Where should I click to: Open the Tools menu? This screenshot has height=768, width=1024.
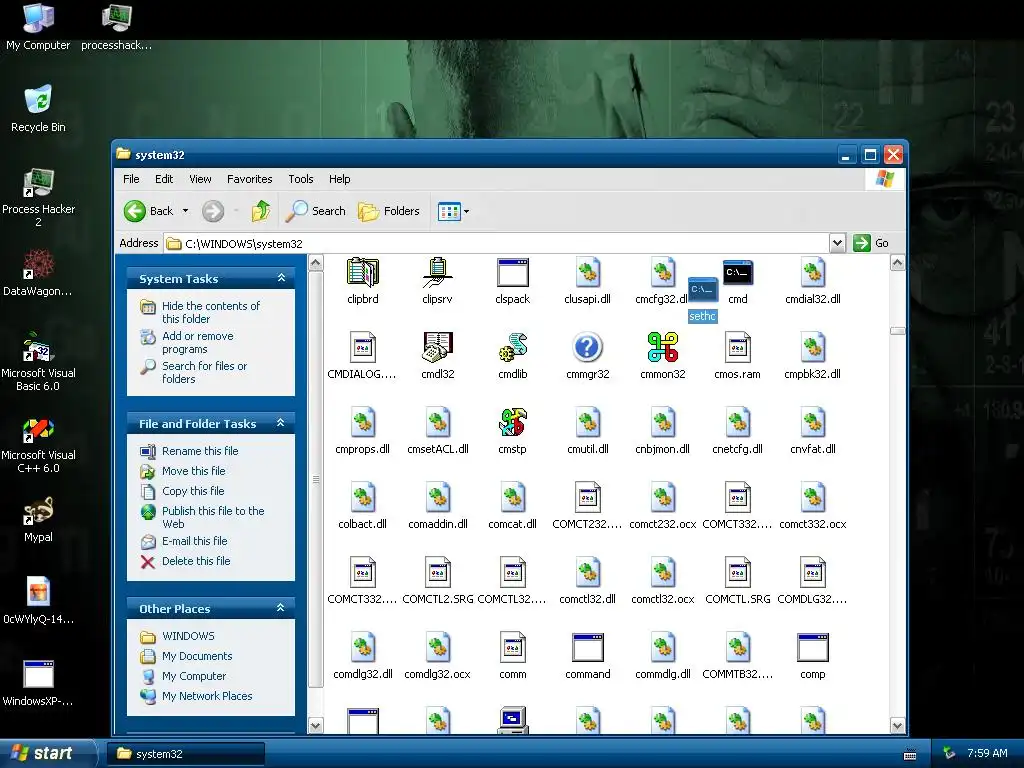[300, 179]
